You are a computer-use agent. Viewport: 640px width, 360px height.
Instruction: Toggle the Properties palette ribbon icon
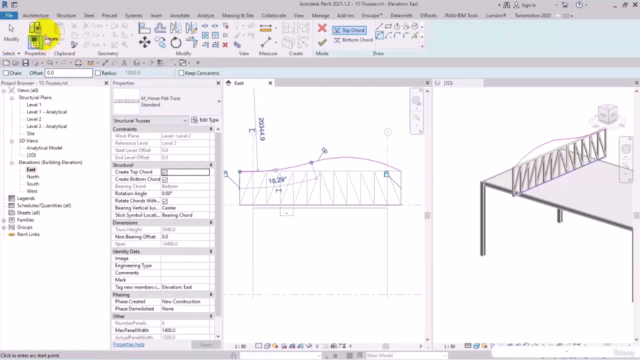[x=35, y=42]
